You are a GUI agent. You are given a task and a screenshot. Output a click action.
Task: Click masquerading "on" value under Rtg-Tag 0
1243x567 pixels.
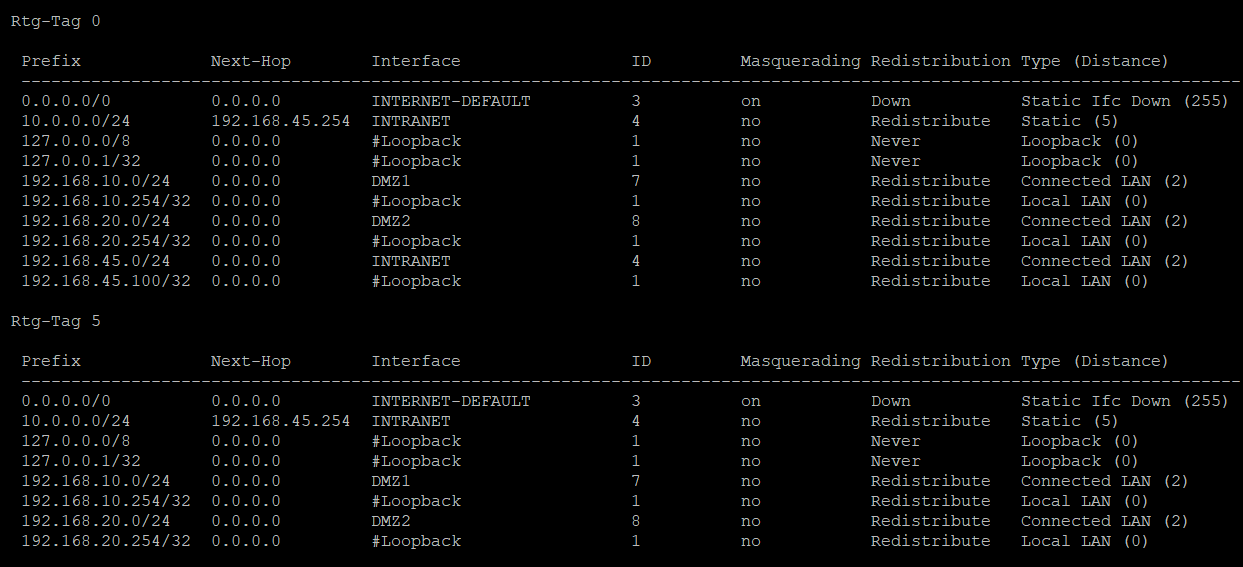[x=750, y=101]
